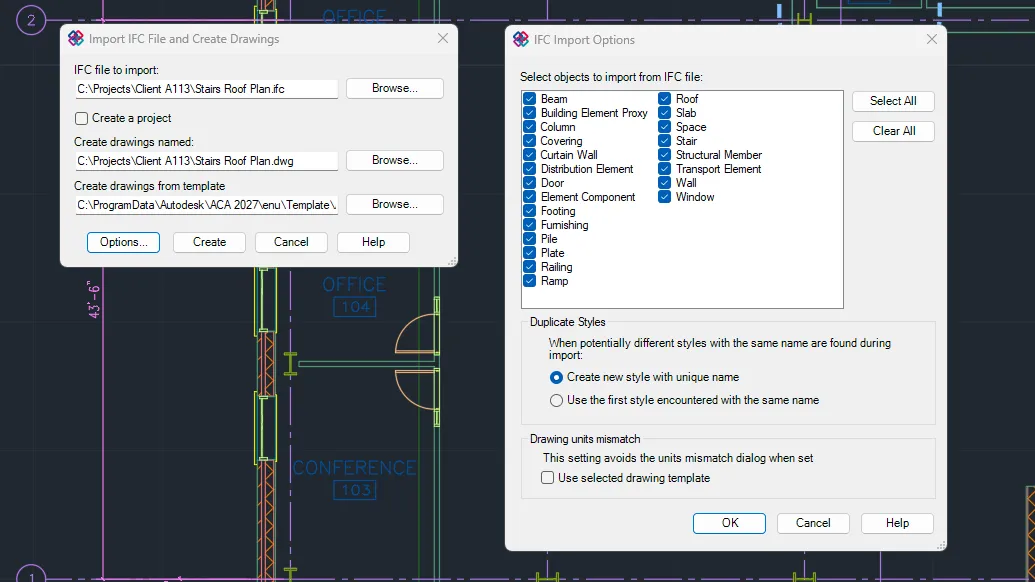
Task: Uncheck the Curtain Wall checkbox
Action: pos(530,155)
